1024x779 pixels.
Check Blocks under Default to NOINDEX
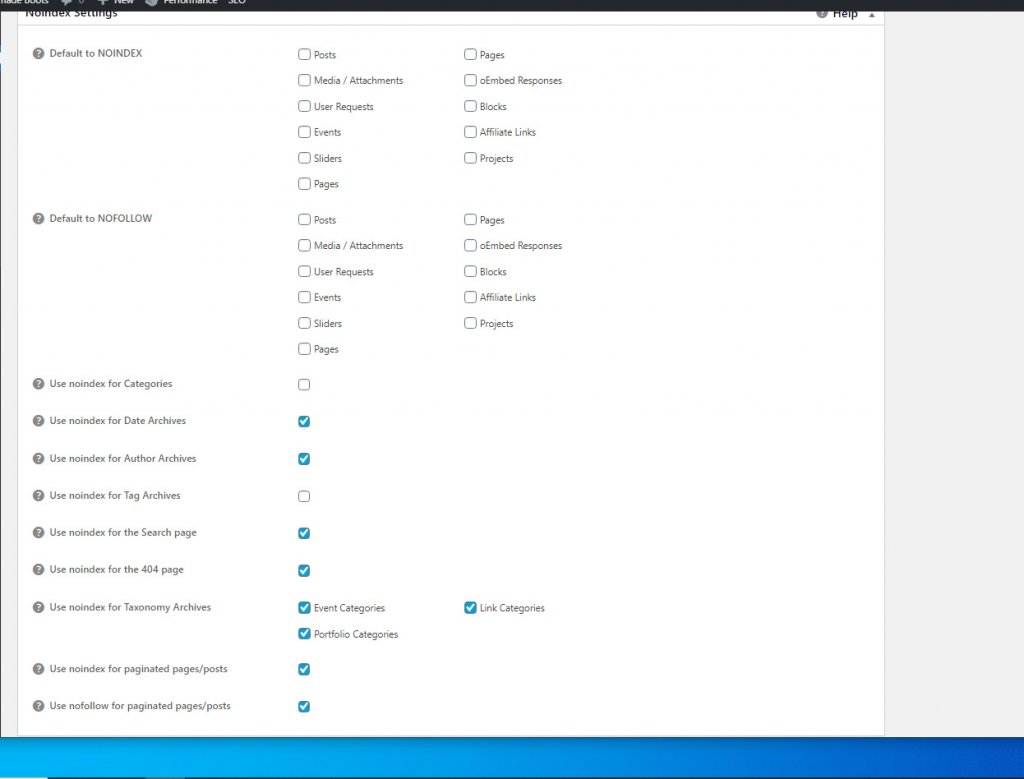coord(470,106)
